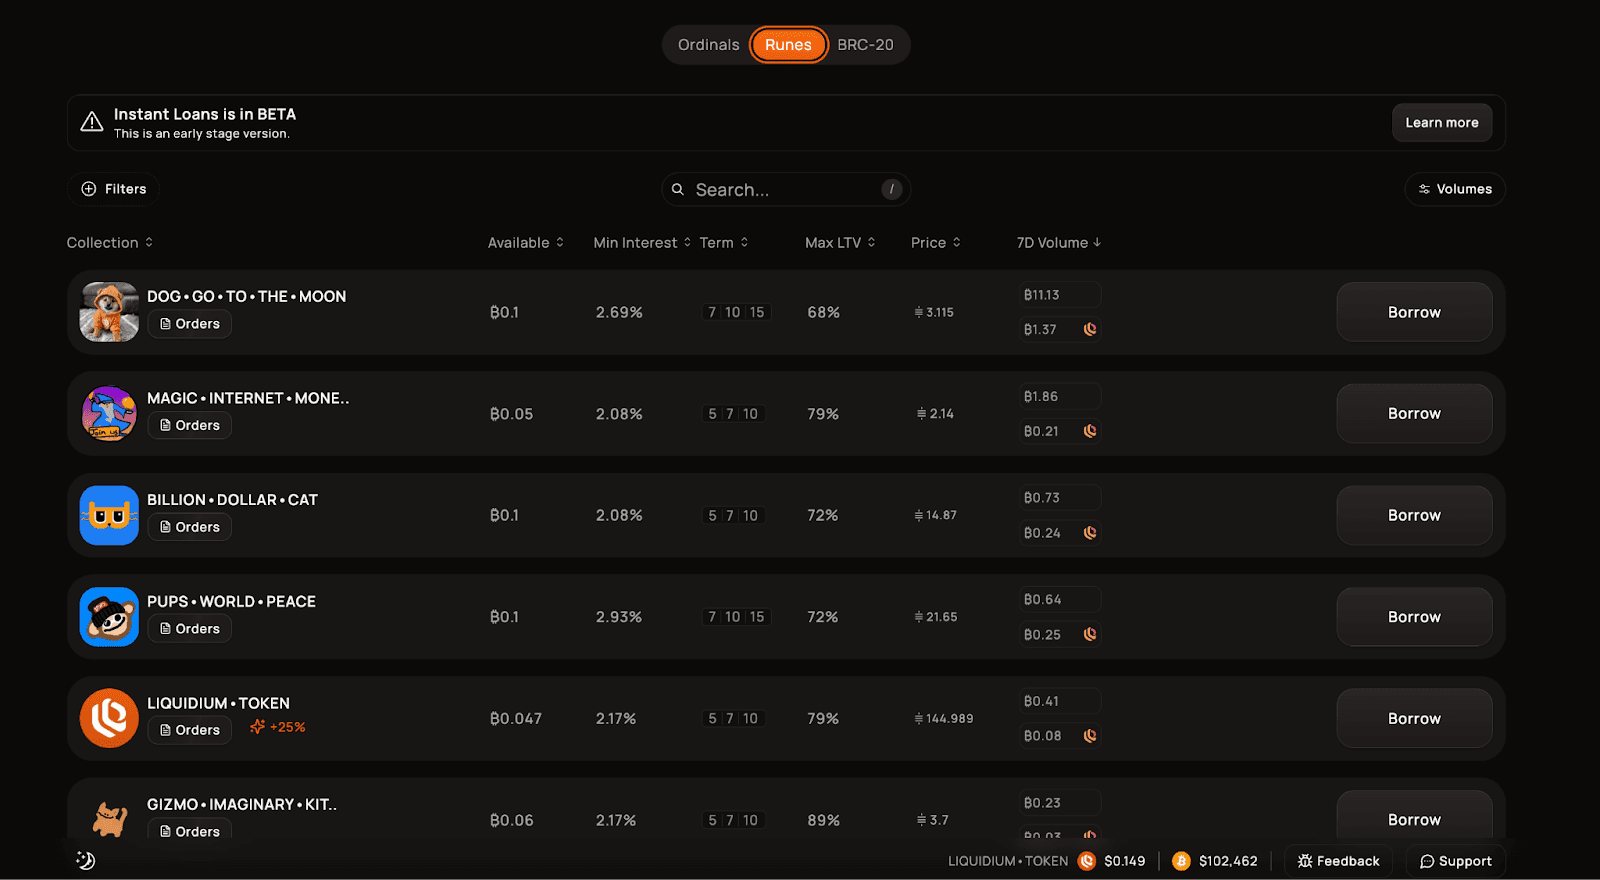
Task: Click the PUPS•WORLD•PEACE collection name
Action: (231, 602)
